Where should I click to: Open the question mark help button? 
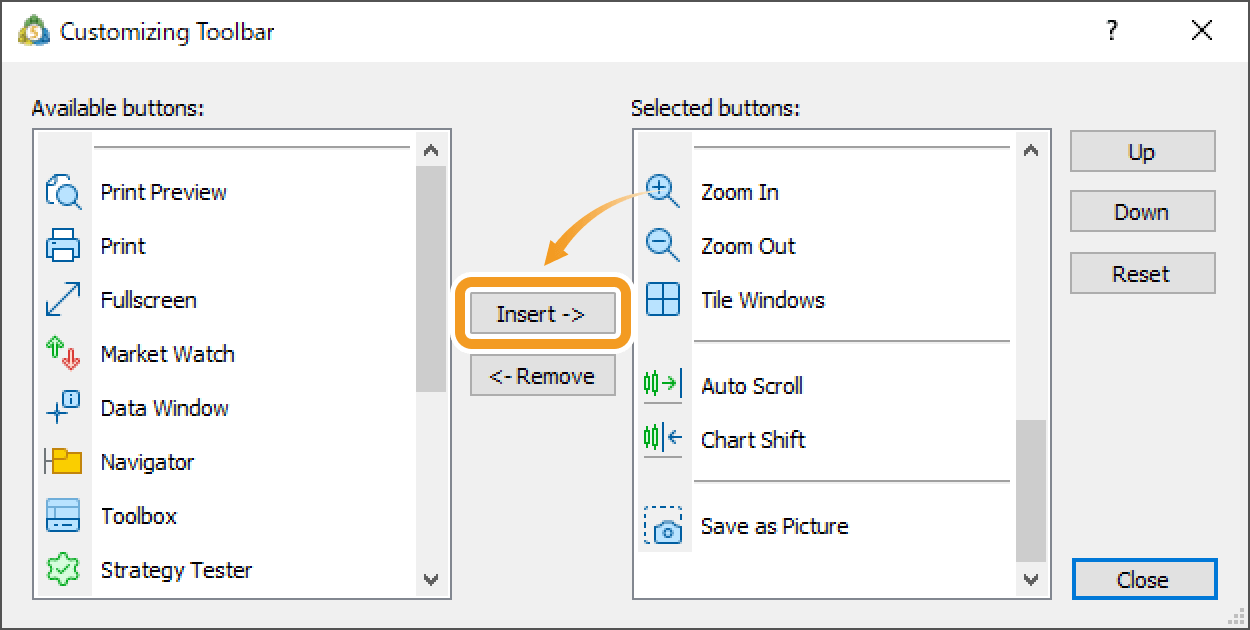pos(1112,31)
